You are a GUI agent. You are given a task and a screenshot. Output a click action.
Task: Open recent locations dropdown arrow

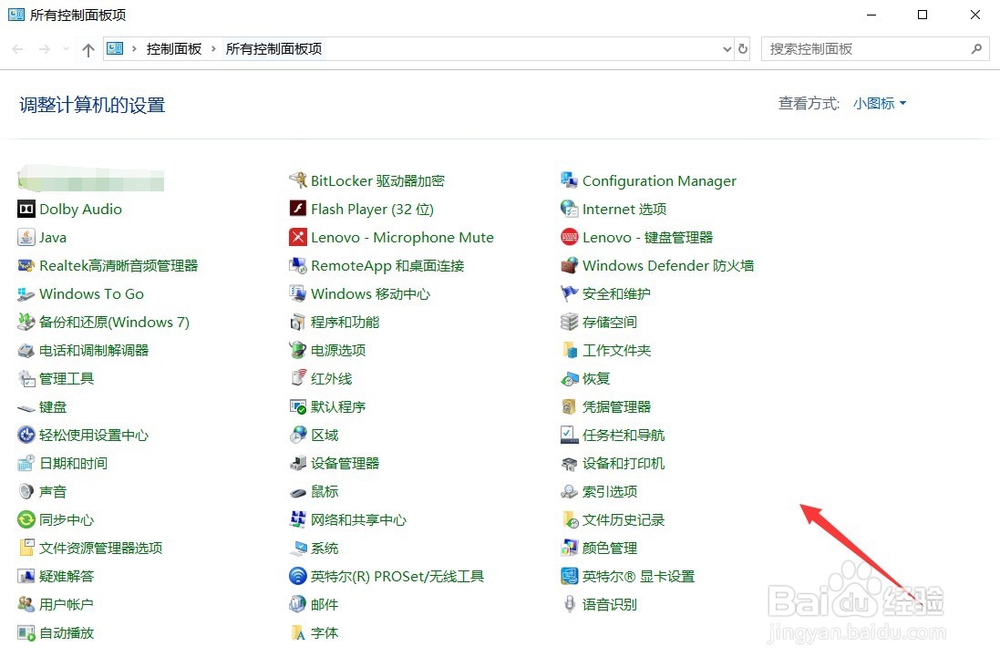(x=66, y=49)
